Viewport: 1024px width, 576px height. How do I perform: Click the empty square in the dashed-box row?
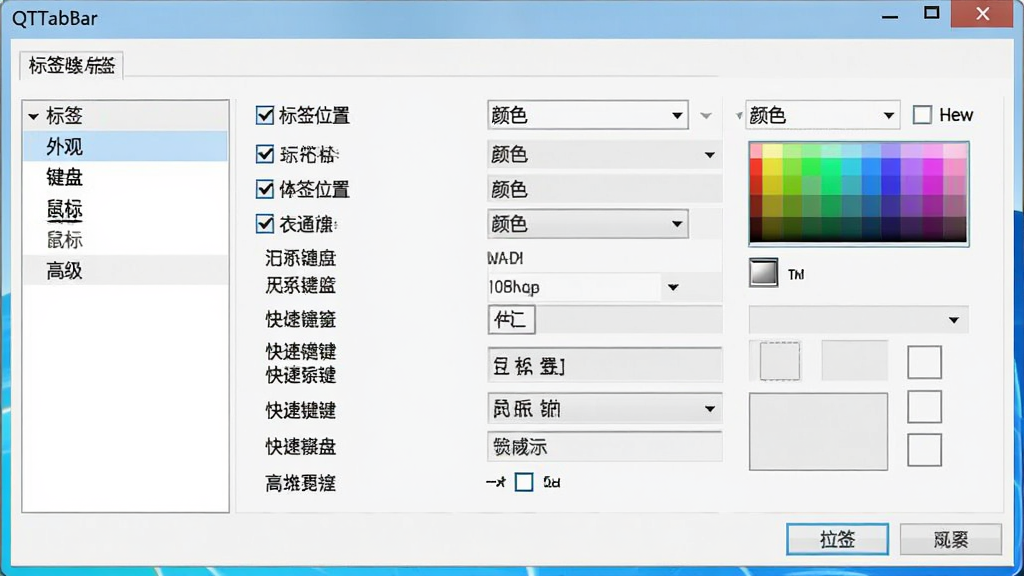(924, 362)
